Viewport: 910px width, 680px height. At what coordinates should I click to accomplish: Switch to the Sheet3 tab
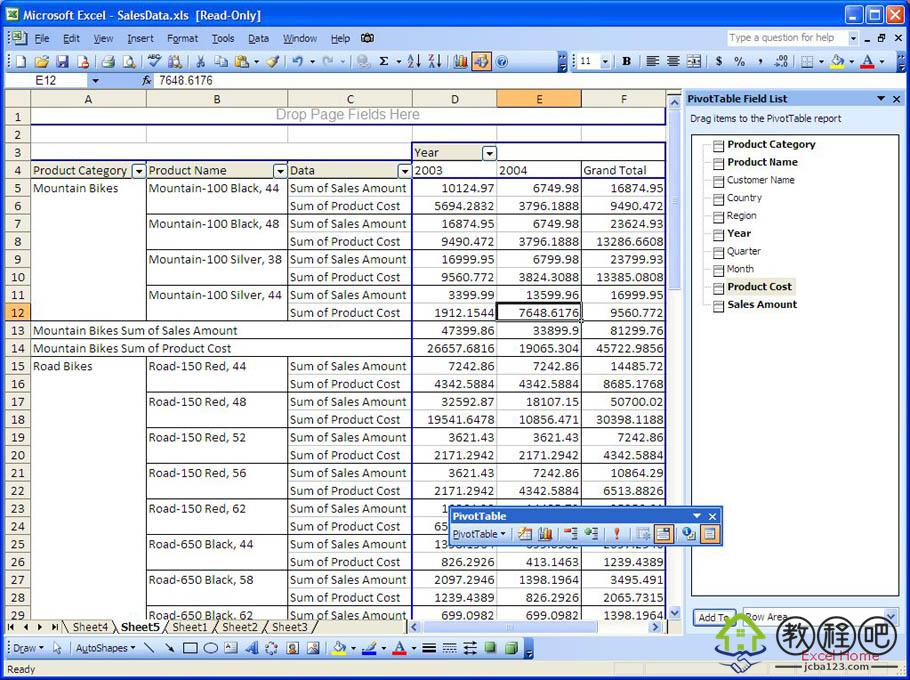[290, 627]
